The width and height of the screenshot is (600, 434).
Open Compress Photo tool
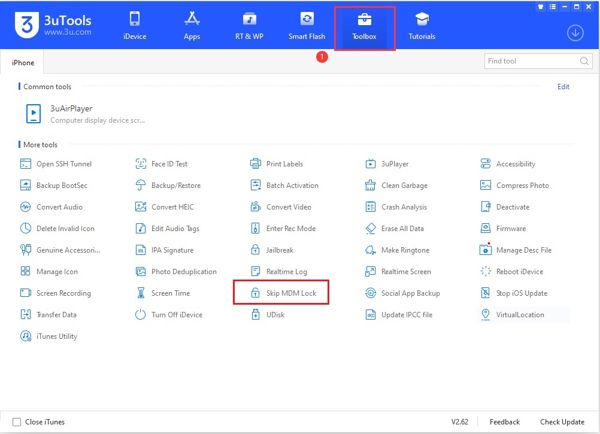click(x=514, y=185)
